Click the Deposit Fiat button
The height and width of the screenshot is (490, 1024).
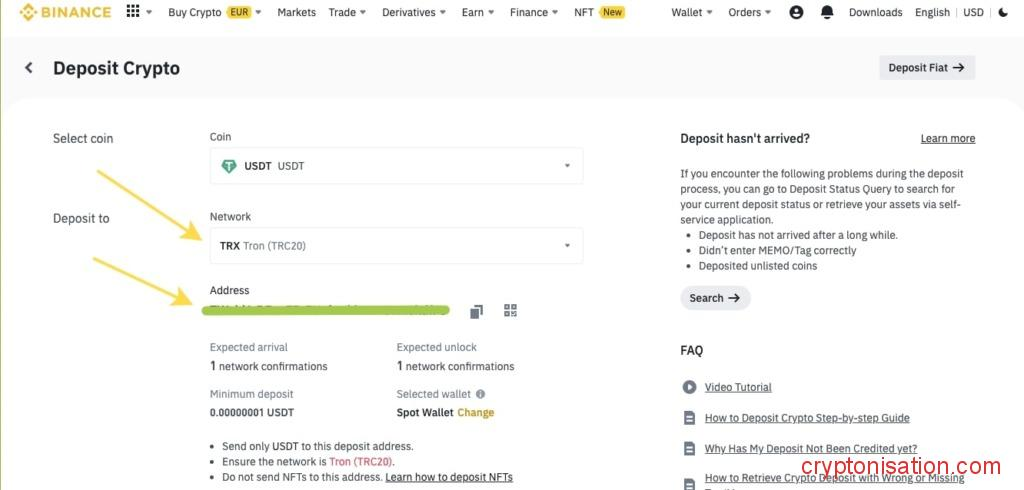pyautogui.click(x=926, y=68)
